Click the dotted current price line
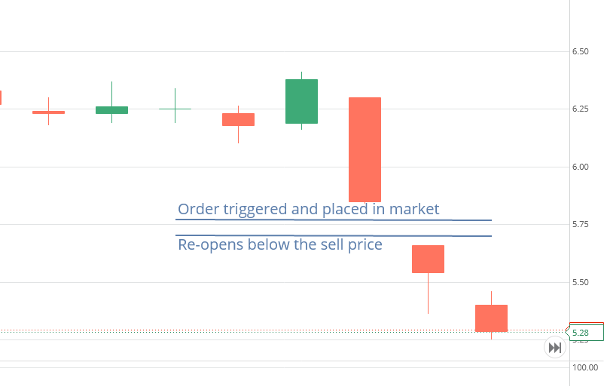This screenshot has width=604, height=386. (283, 331)
